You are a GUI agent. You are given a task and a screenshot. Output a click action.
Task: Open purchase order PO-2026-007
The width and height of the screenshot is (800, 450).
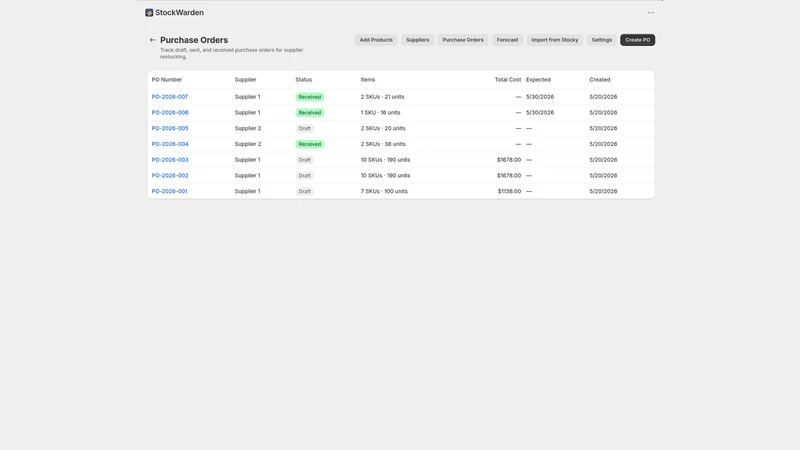(x=170, y=97)
